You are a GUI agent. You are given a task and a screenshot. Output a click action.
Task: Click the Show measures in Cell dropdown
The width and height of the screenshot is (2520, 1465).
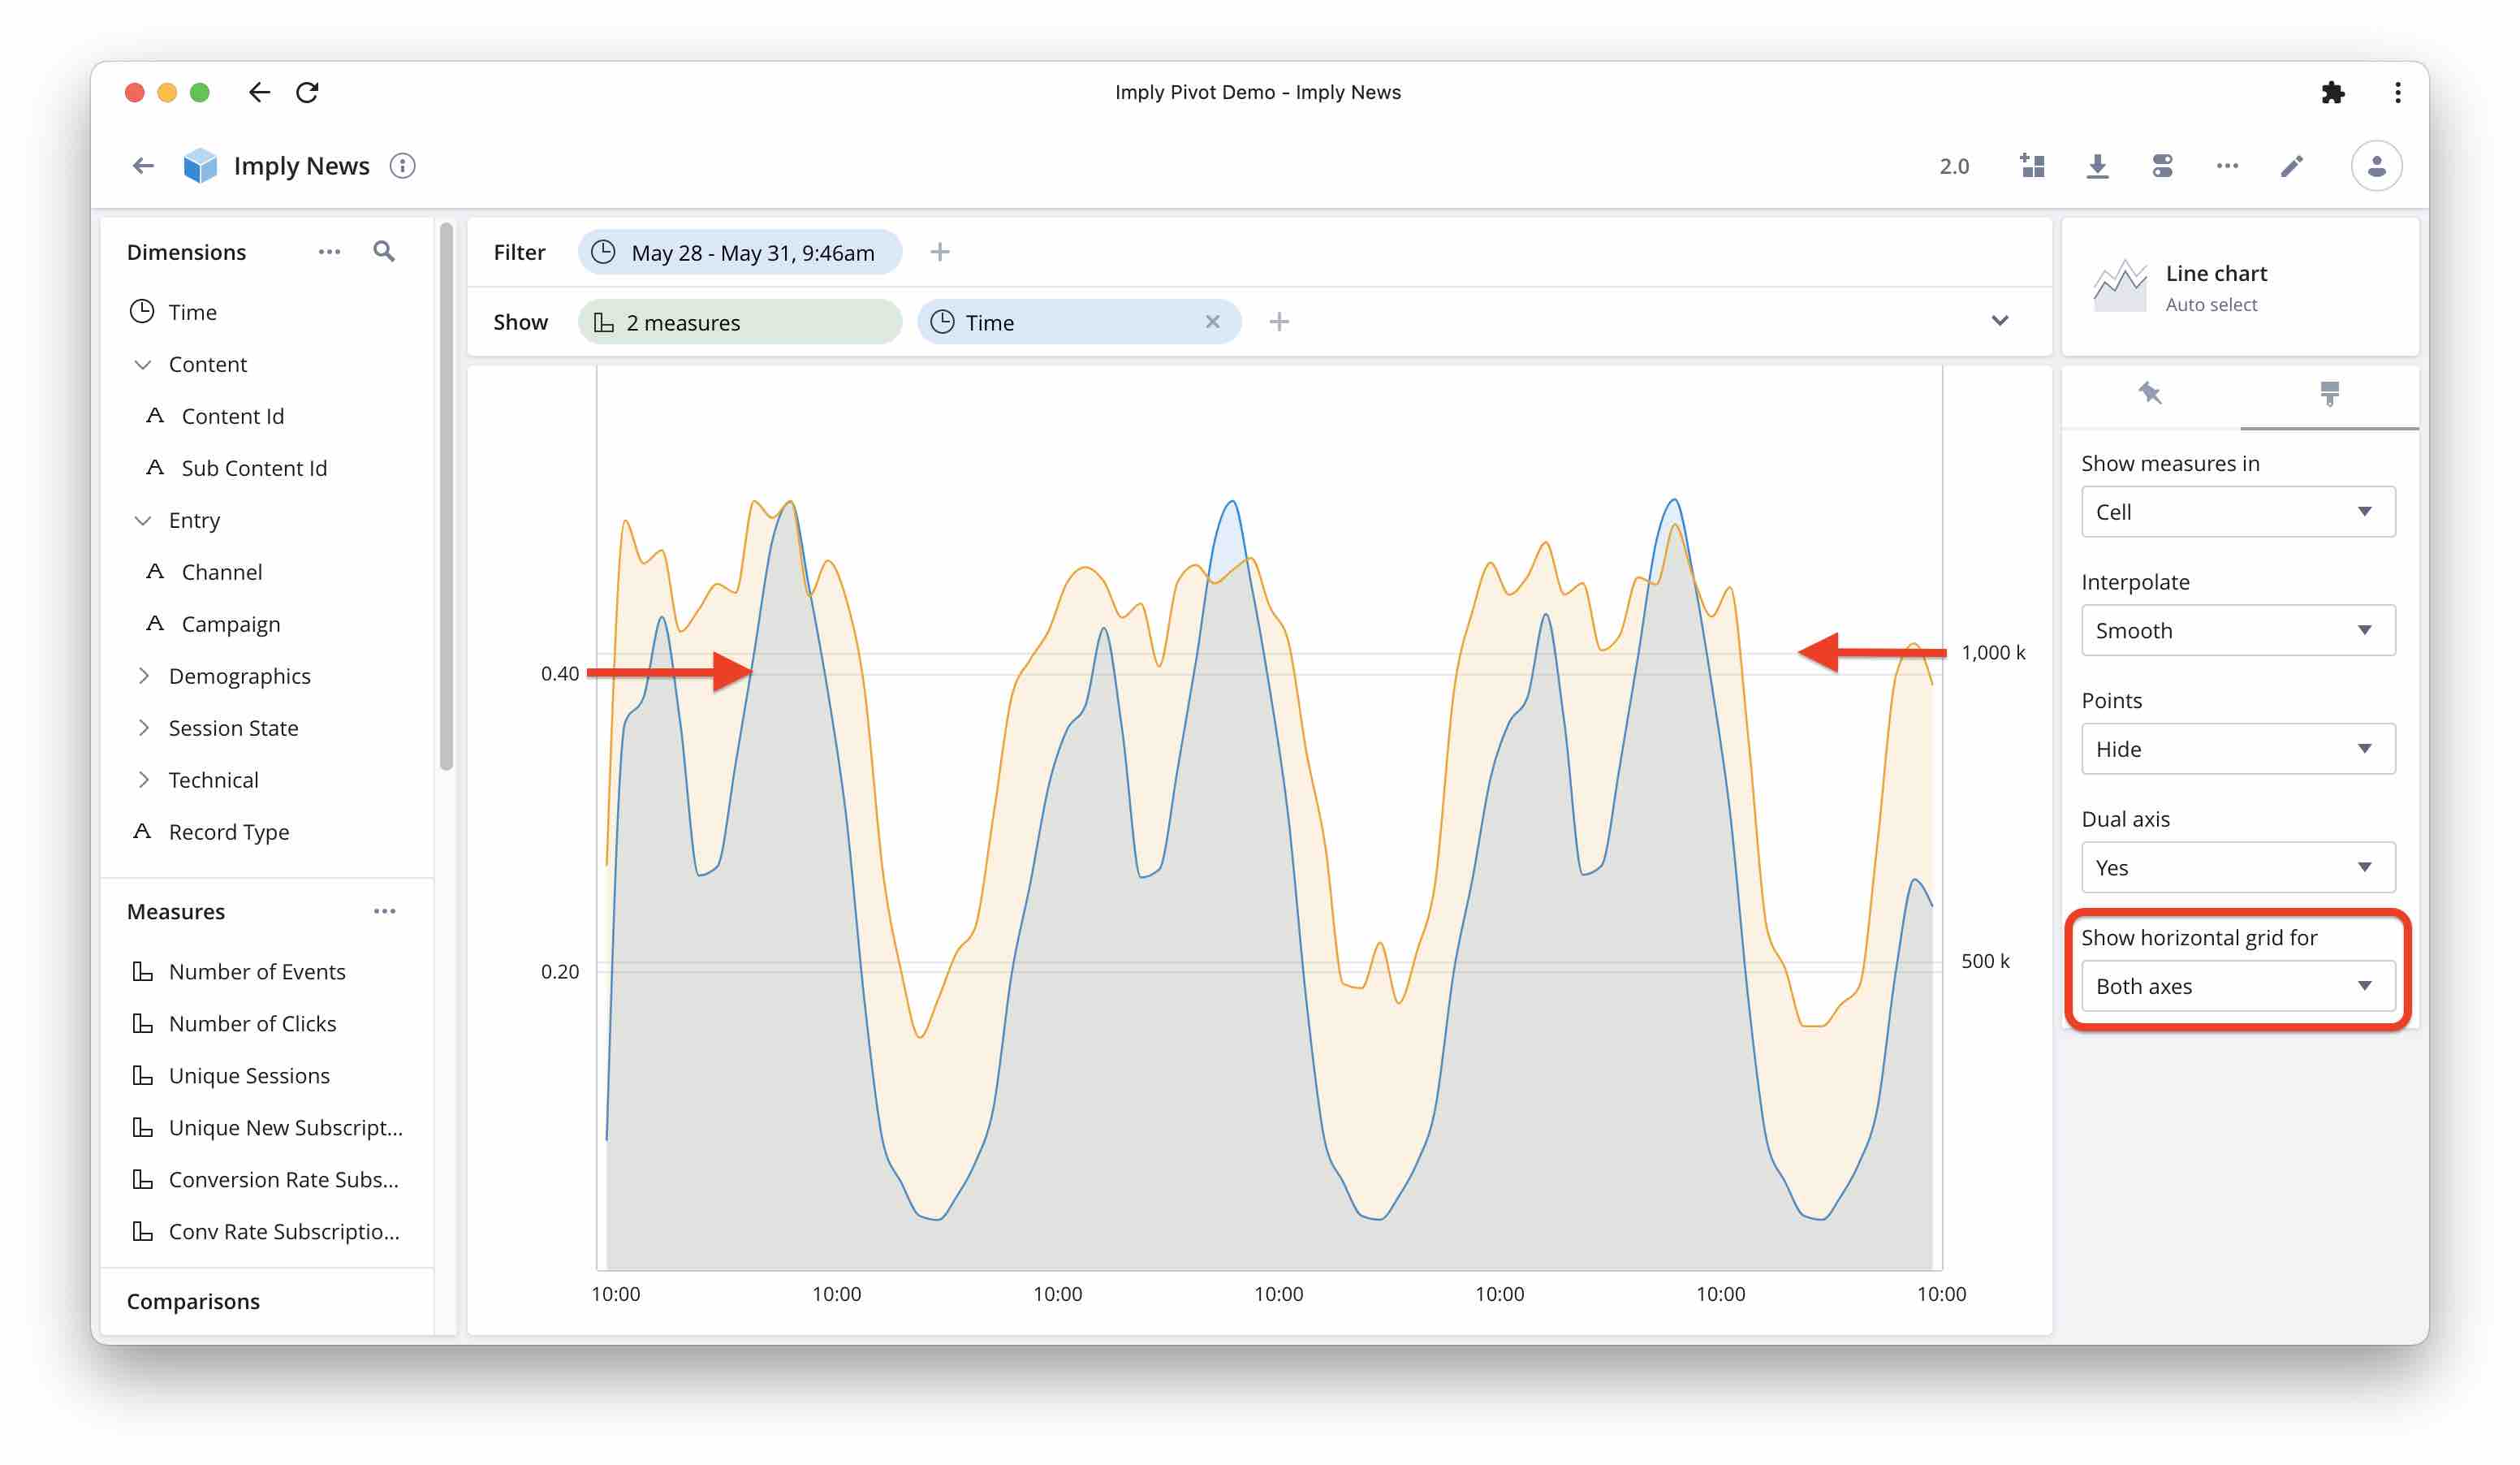tap(2236, 511)
